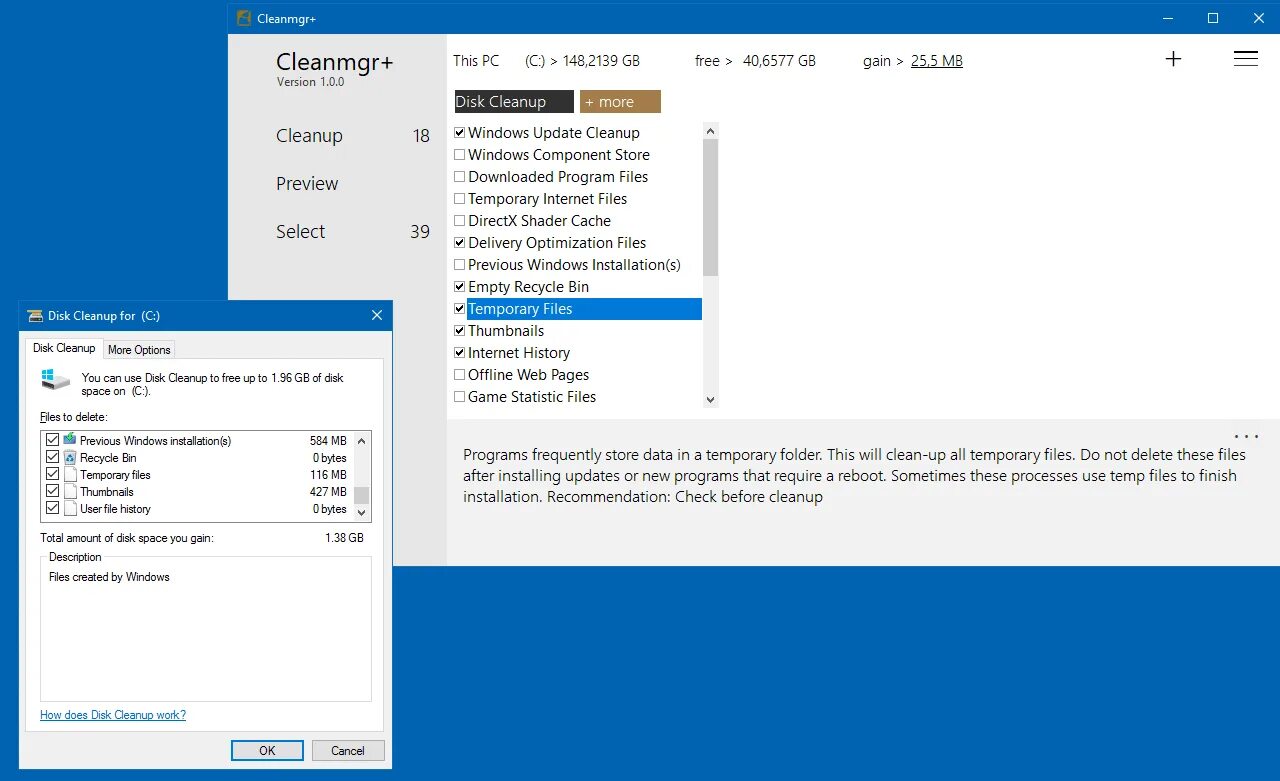The image size is (1280, 781).
Task: Click the free 40,6577 GB value
Action: (x=779, y=60)
